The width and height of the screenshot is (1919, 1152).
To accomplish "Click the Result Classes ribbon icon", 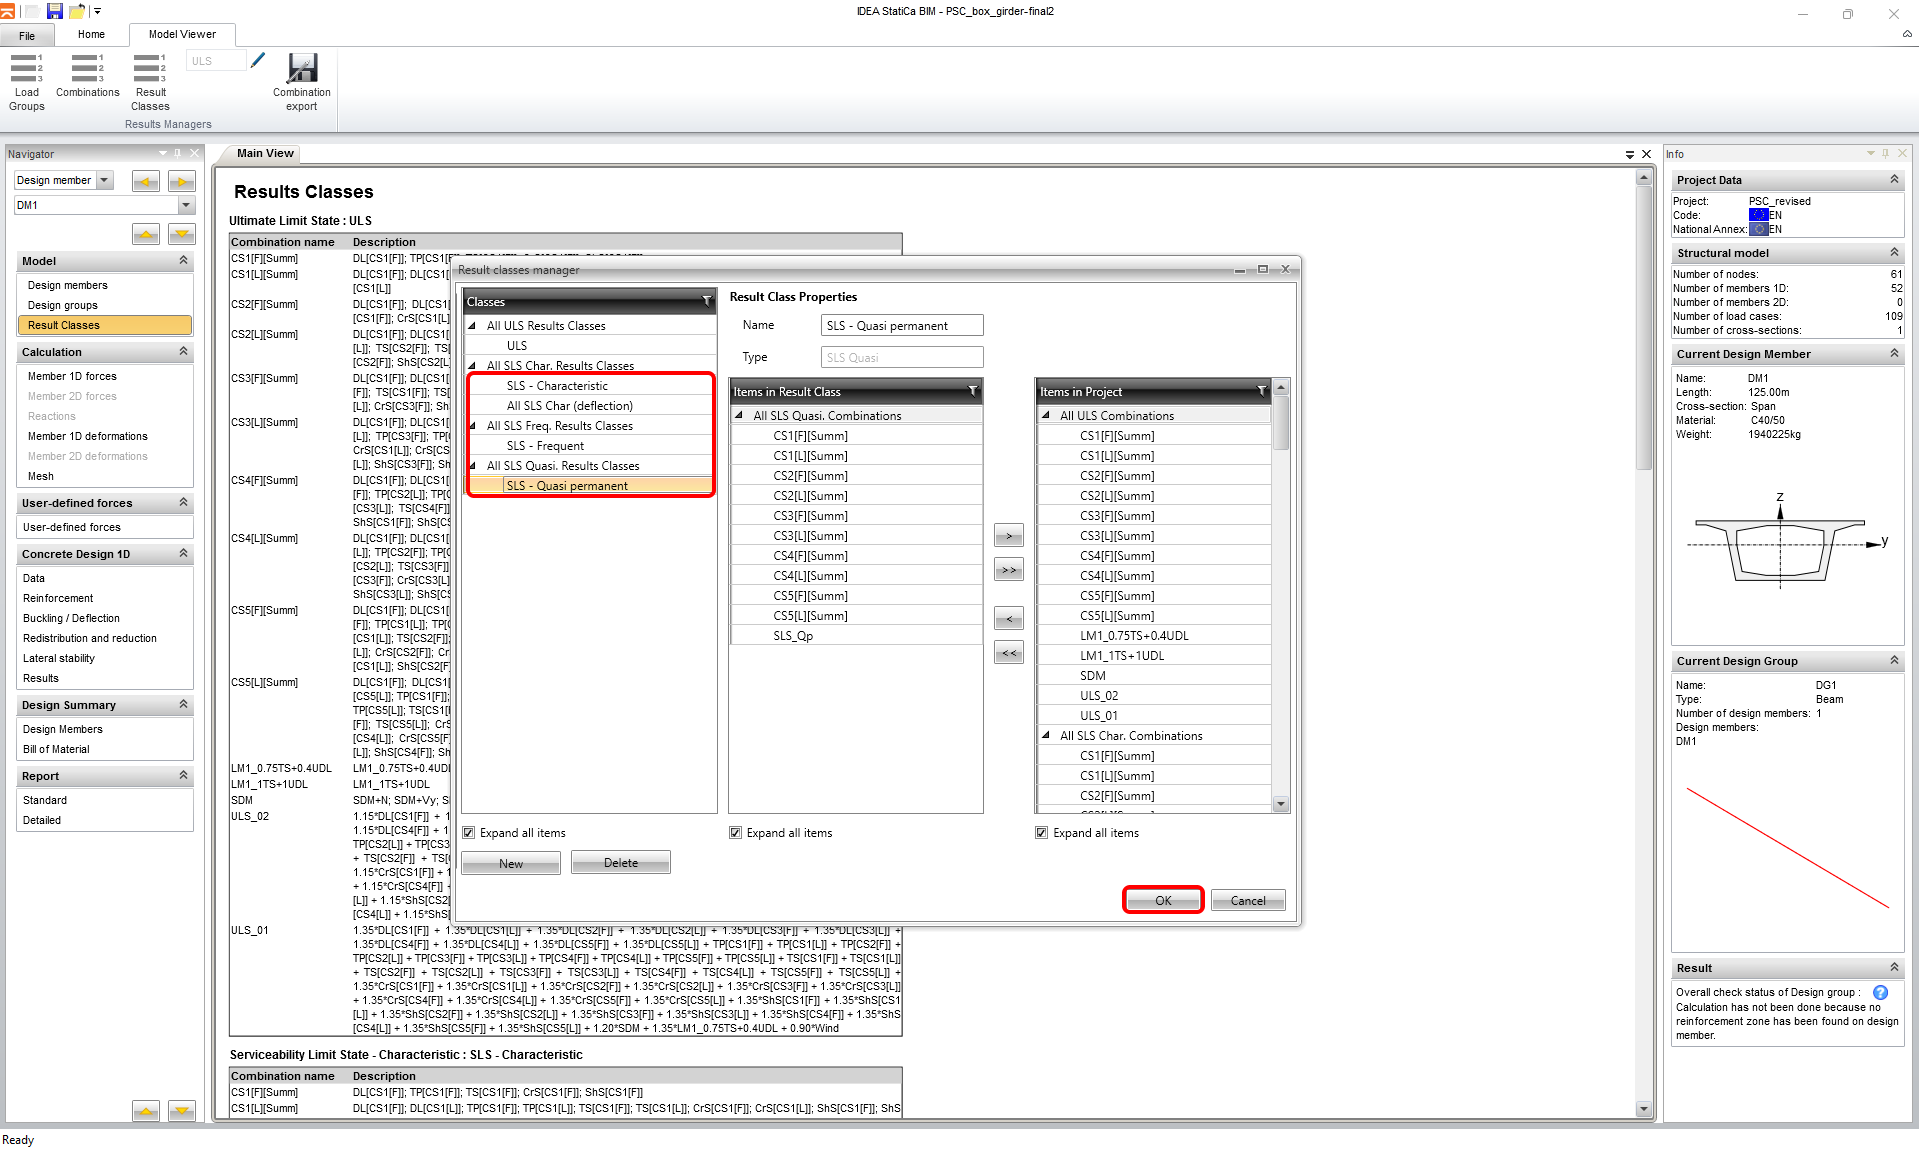I will point(150,82).
